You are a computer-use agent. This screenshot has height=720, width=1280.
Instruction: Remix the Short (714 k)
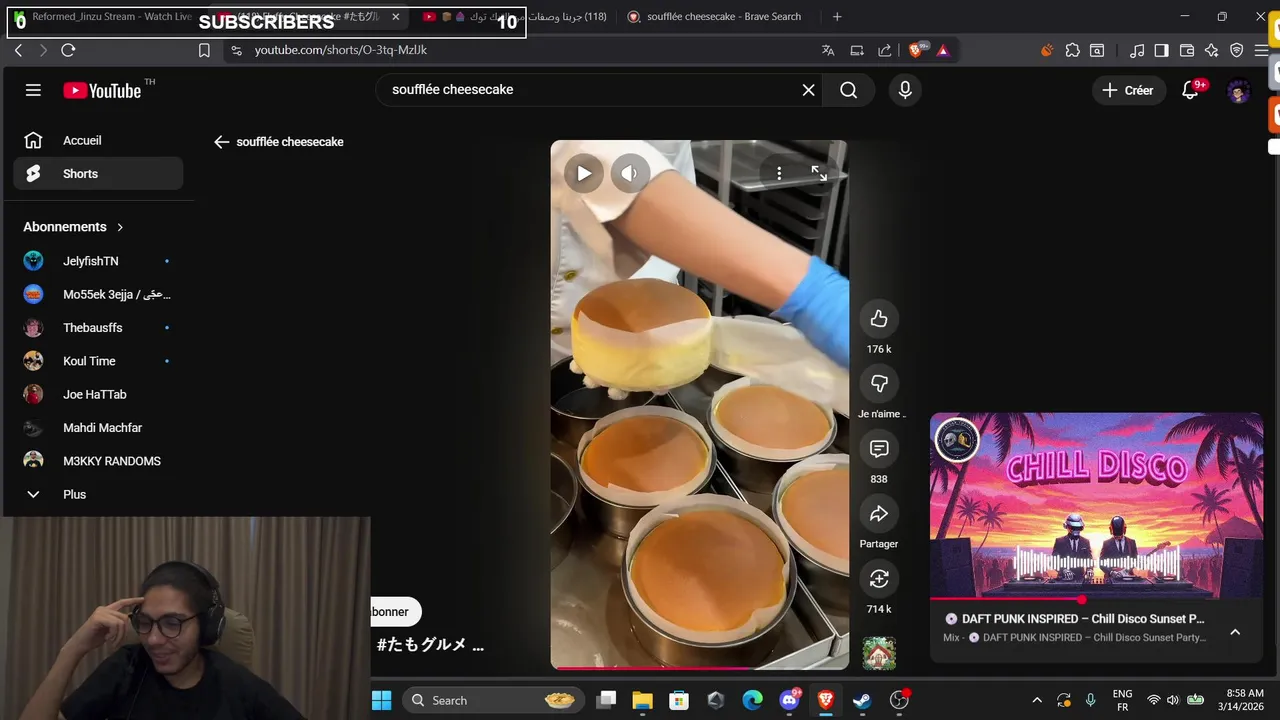(x=879, y=579)
